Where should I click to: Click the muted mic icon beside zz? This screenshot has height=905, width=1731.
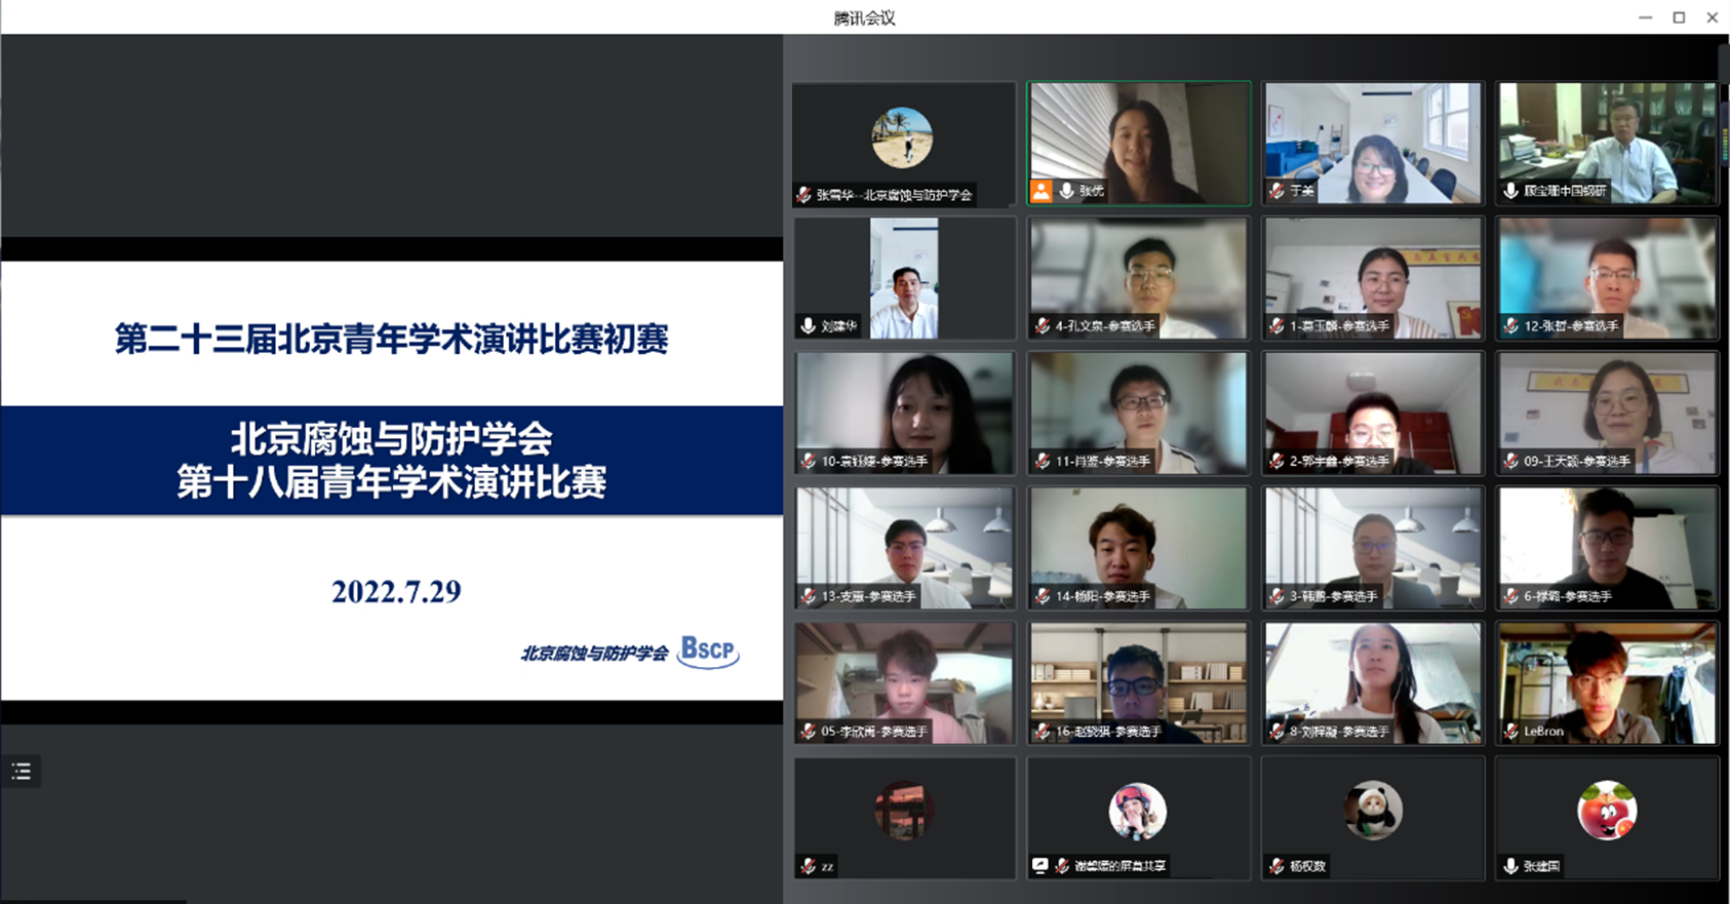tap(807, 867)
